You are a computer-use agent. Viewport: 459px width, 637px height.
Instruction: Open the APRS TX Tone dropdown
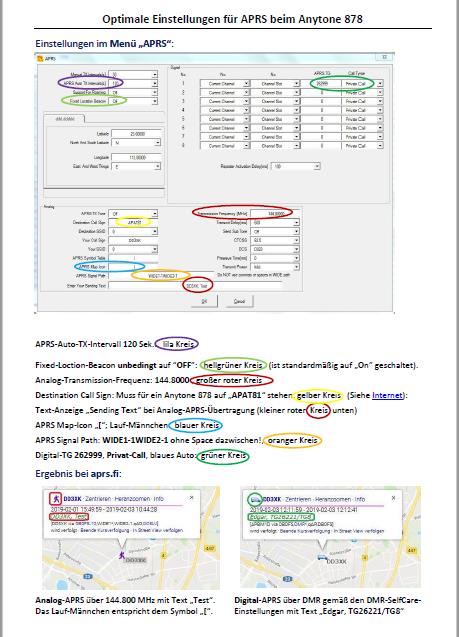click(154, 214)
